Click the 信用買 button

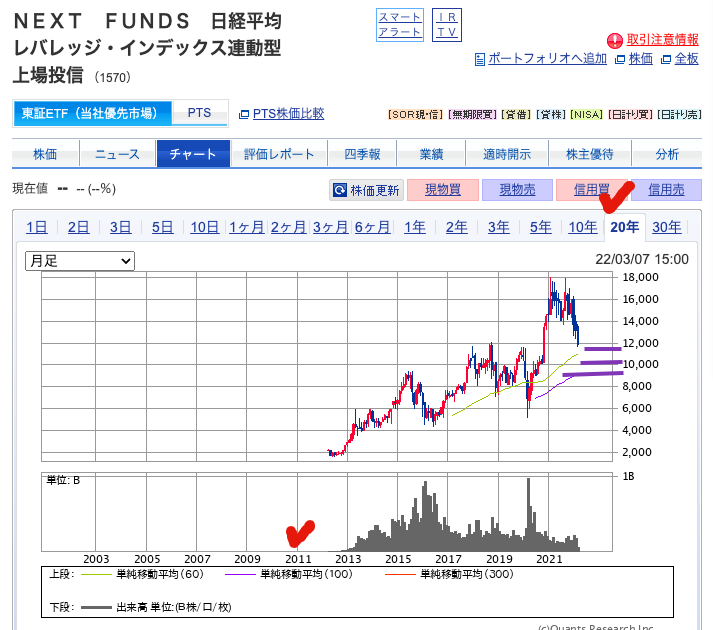(592, 190)
